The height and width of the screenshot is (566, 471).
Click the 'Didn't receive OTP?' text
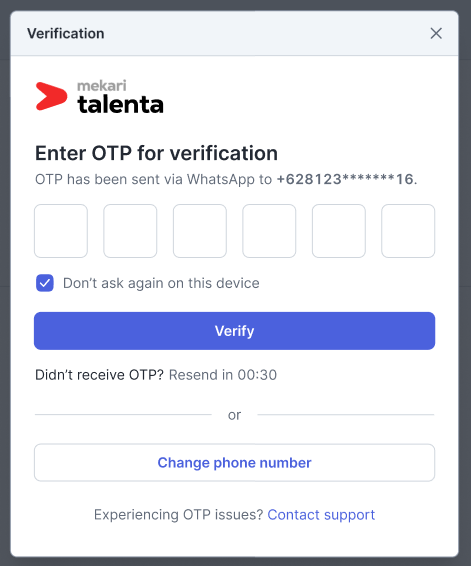(x=100, y=375)
